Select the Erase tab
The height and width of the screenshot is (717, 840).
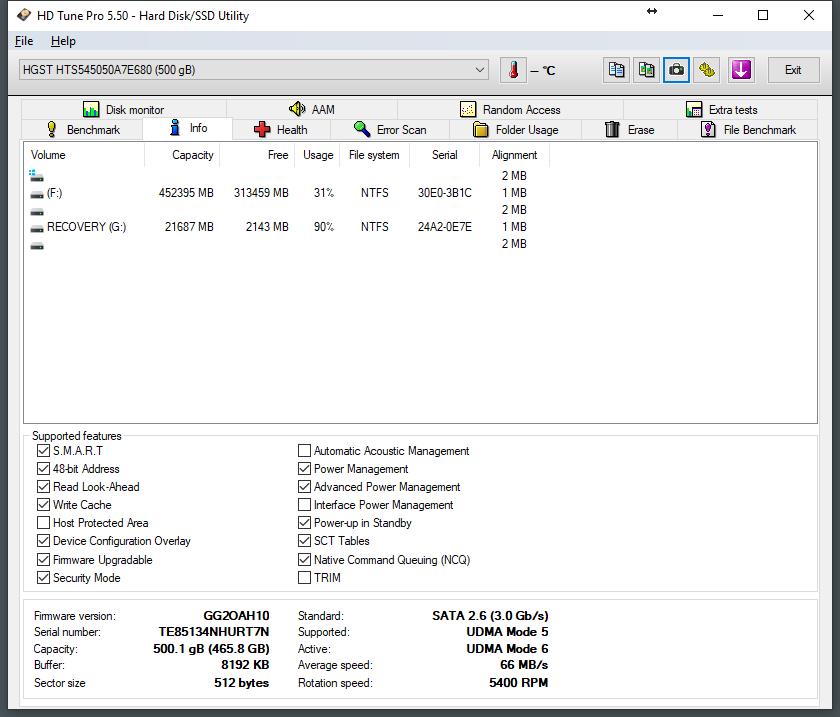[630, 130]
